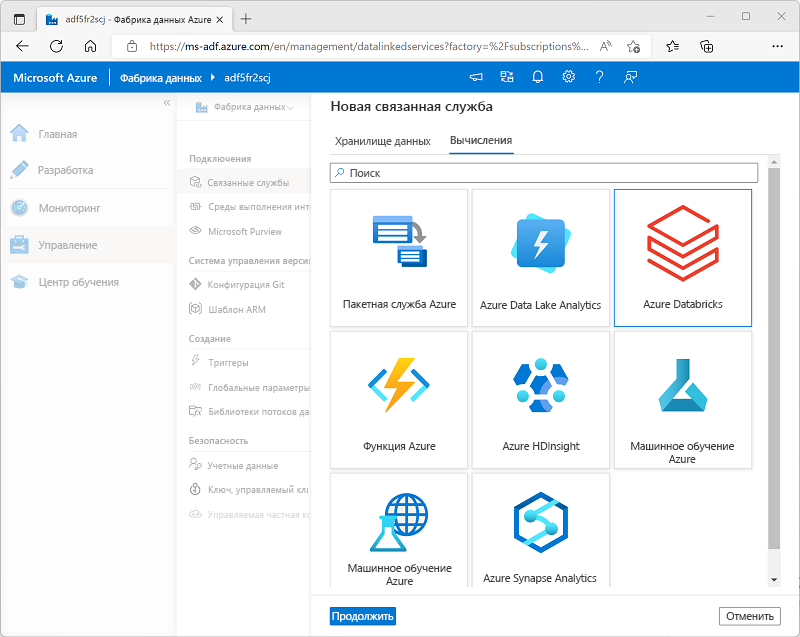The height and width of the screenshot is (637, 800).
Task: Open the Главная home icon in sidebar
Action: point(19,133)
